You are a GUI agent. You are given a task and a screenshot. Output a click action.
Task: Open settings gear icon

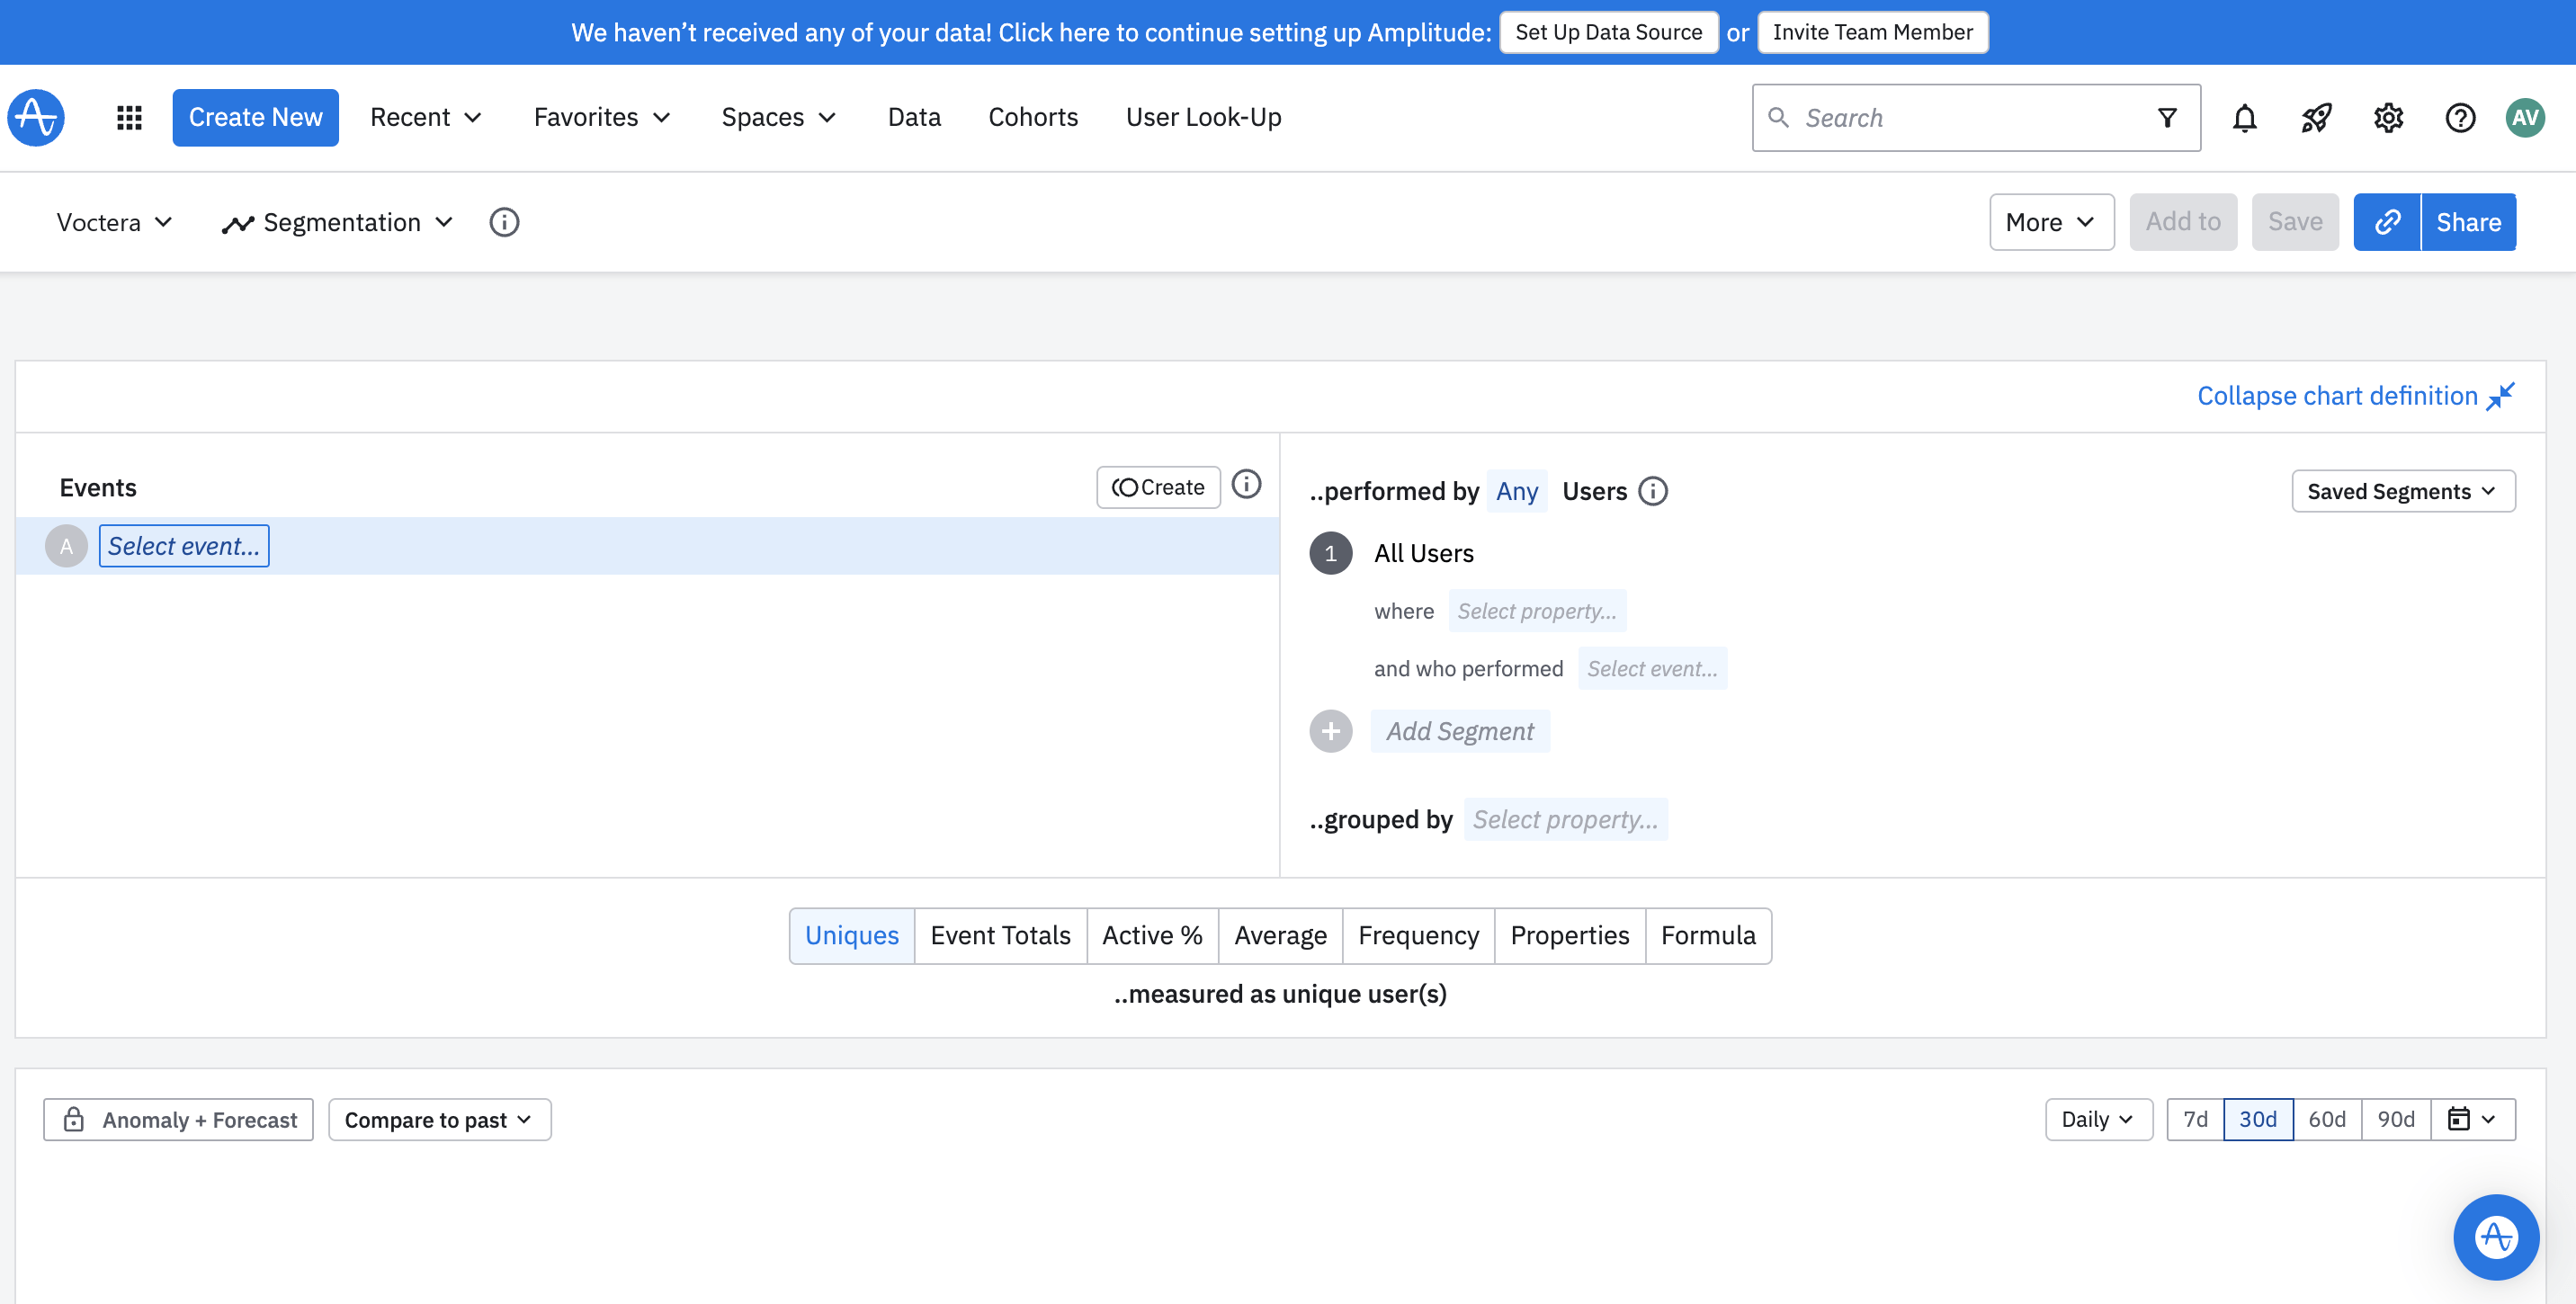pyautogui.click(x=2388, y=118)
